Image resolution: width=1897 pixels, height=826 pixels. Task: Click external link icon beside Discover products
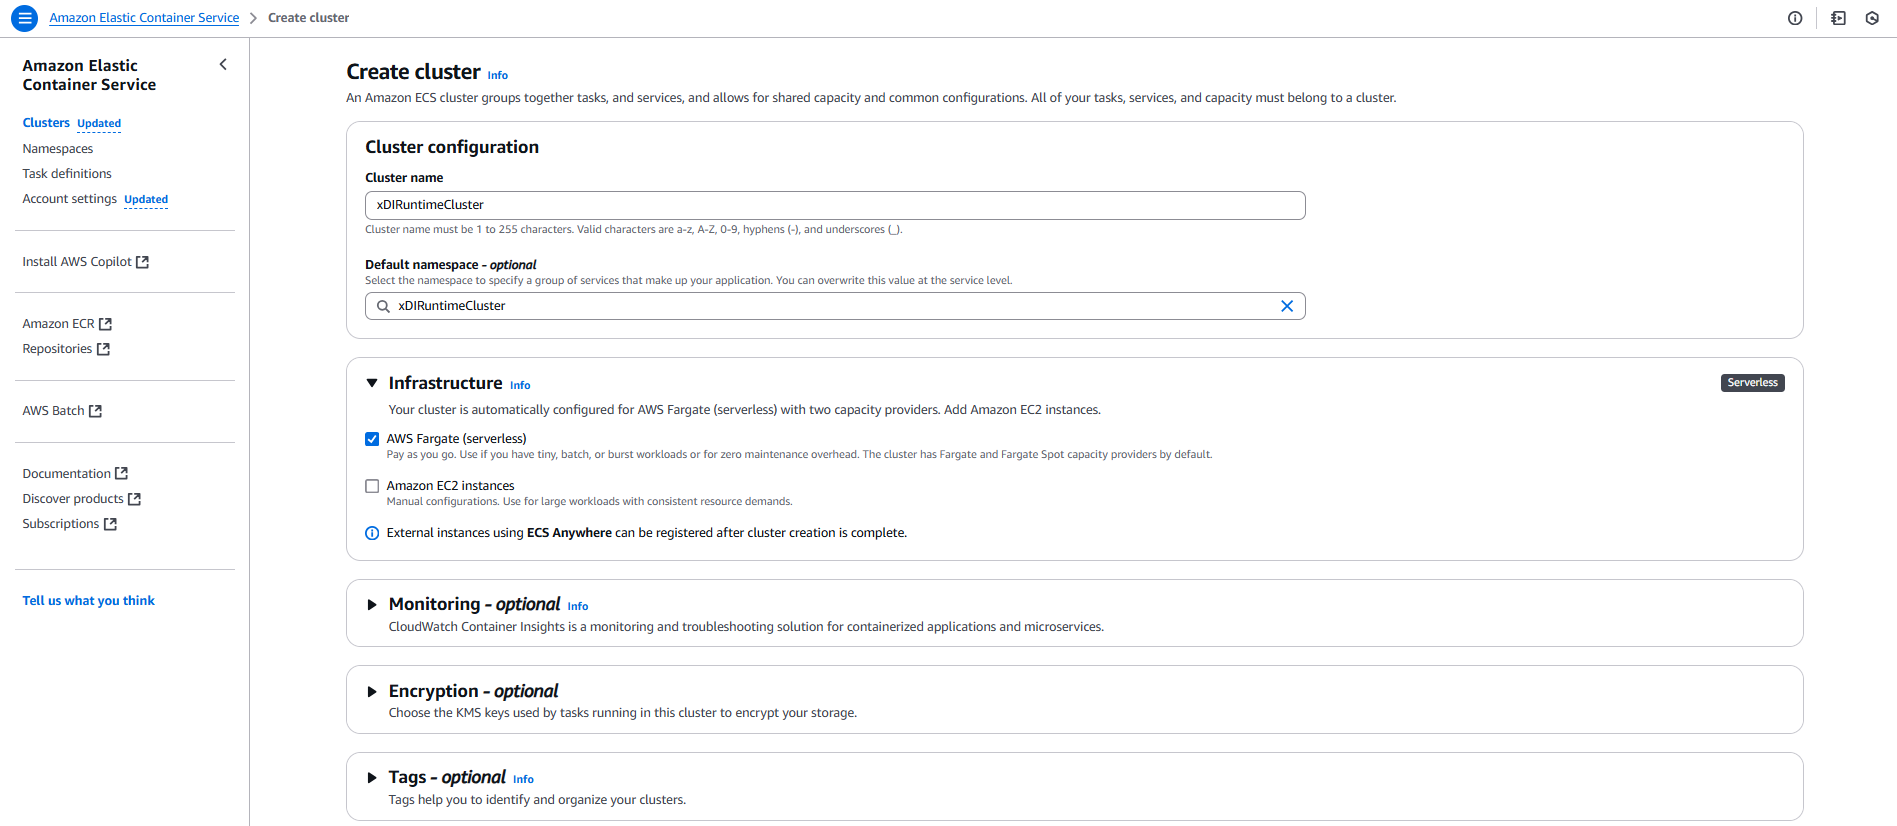[x=134, y=499]
